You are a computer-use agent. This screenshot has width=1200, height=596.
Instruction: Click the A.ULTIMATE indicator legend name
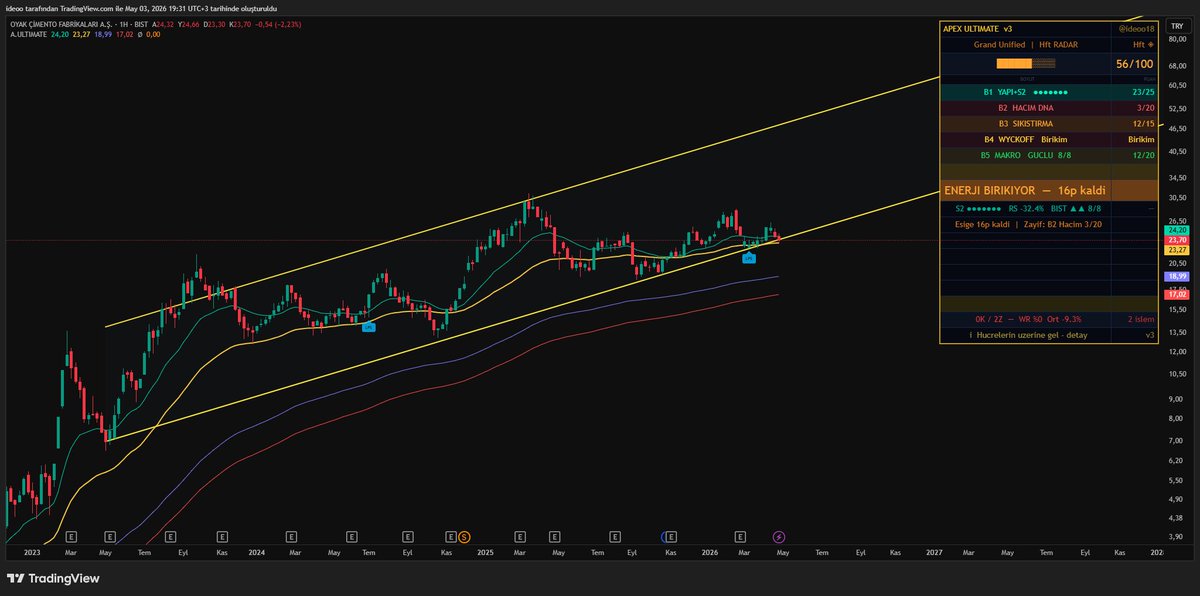pos(28,34)
